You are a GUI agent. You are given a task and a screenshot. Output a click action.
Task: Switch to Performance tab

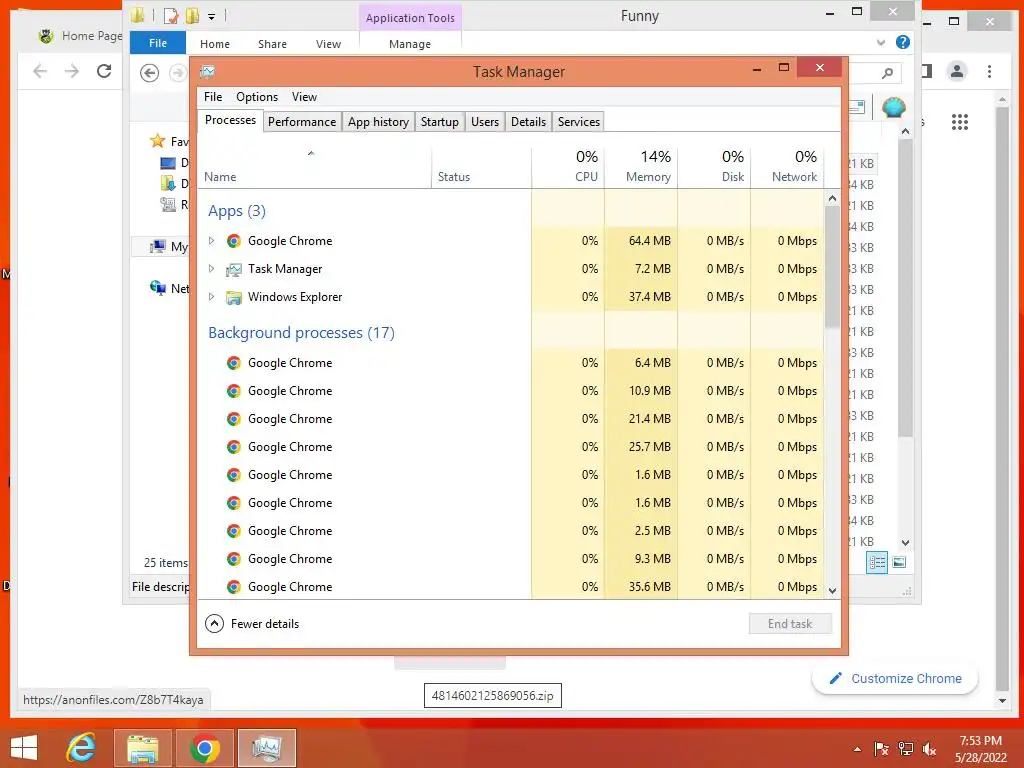pyautogui.click(x=302, y=122)
